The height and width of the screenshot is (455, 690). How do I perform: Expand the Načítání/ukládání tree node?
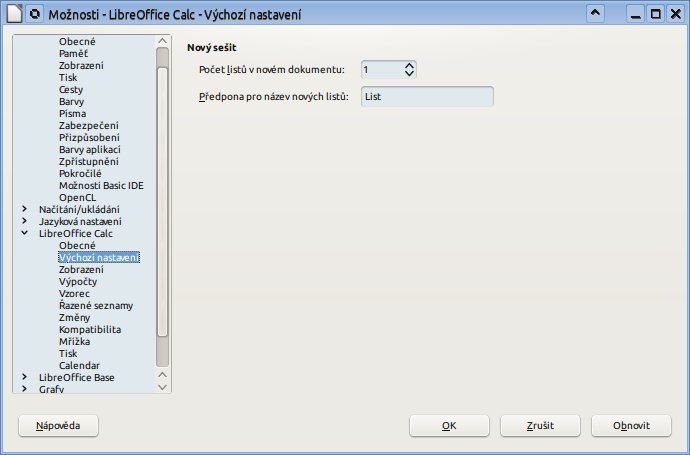coord(25,209)
